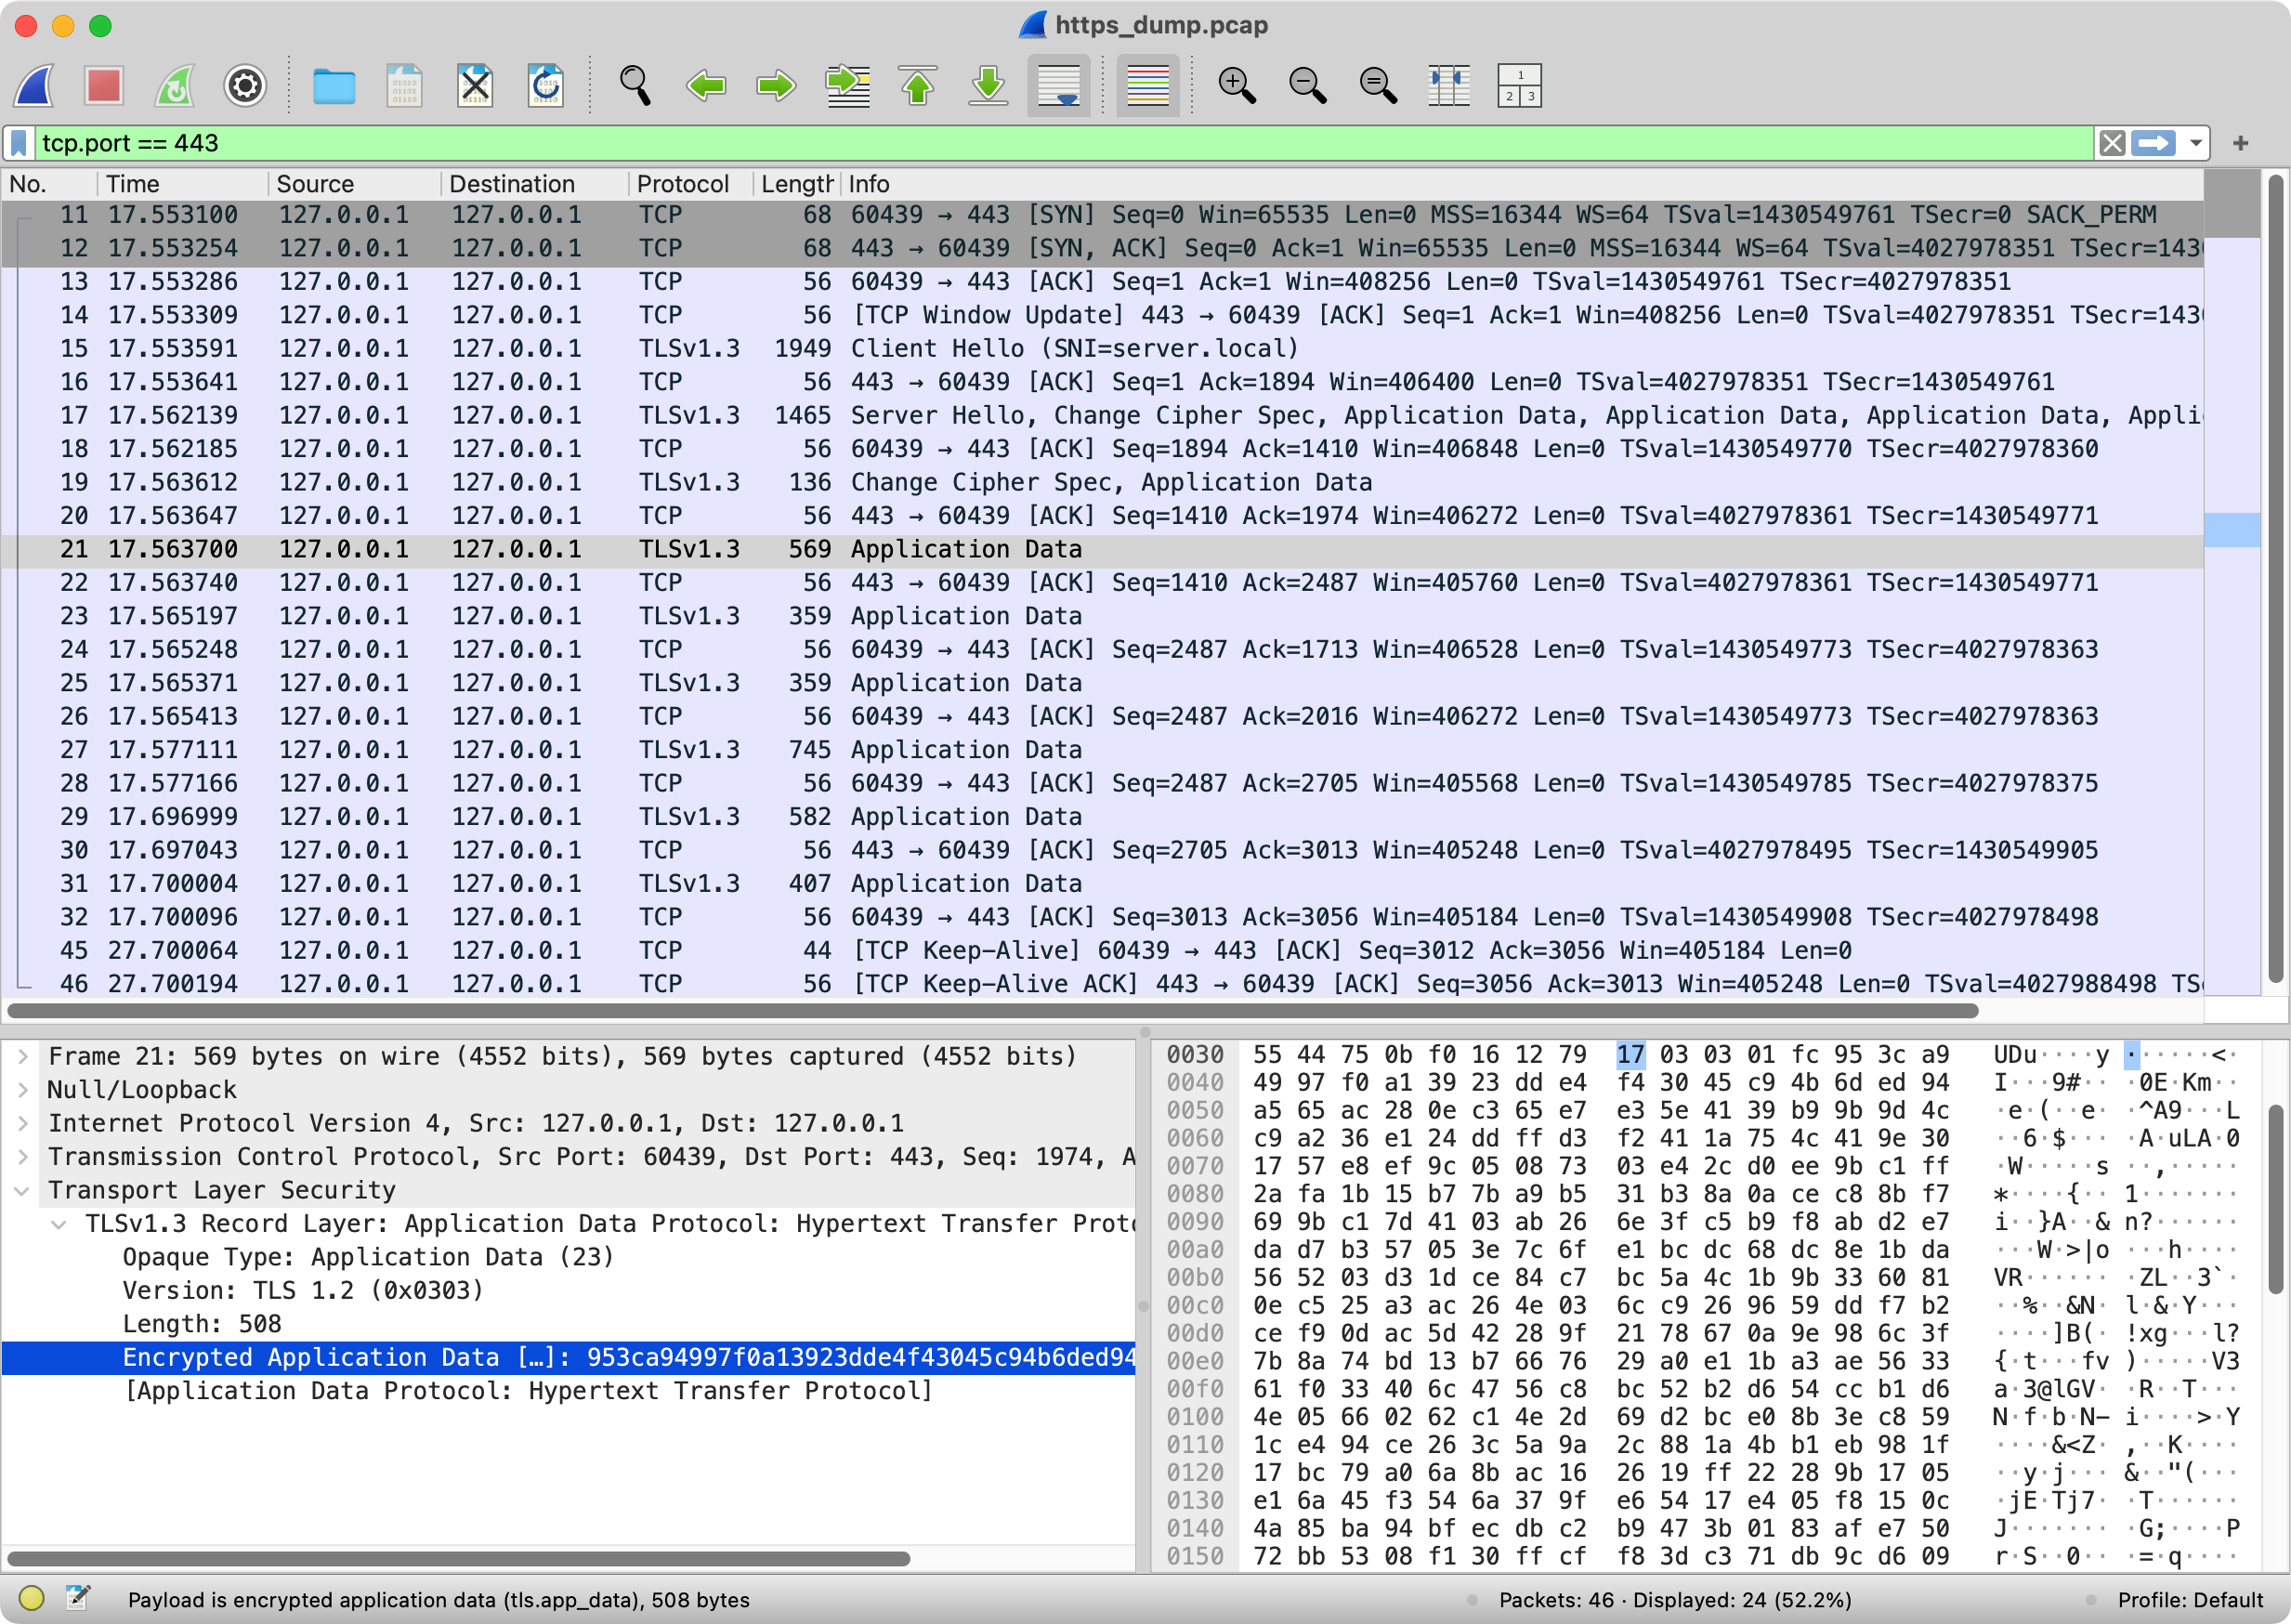
Task: Click the reload capture file icon
Action: click(x=546, y=86)
